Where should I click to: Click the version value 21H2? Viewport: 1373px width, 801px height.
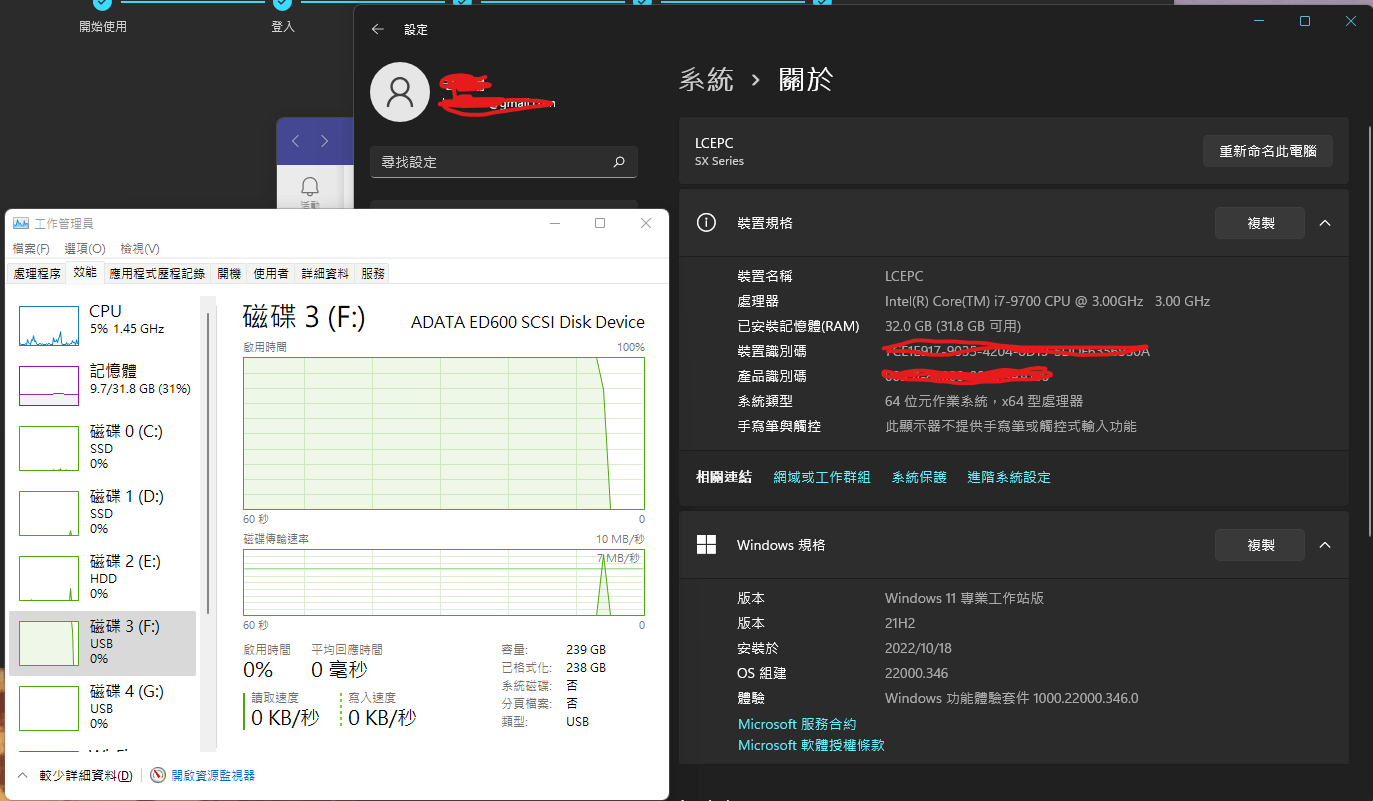902,623
